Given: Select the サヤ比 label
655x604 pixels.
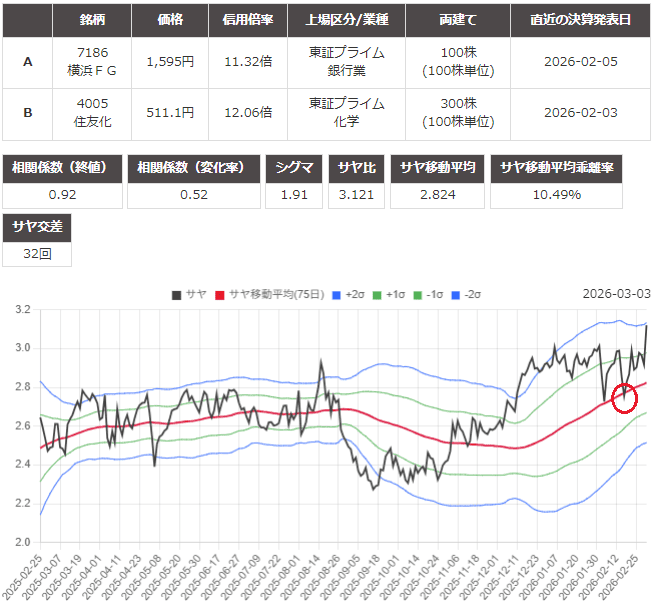Looking at the screenshot, I should point(358,168).
